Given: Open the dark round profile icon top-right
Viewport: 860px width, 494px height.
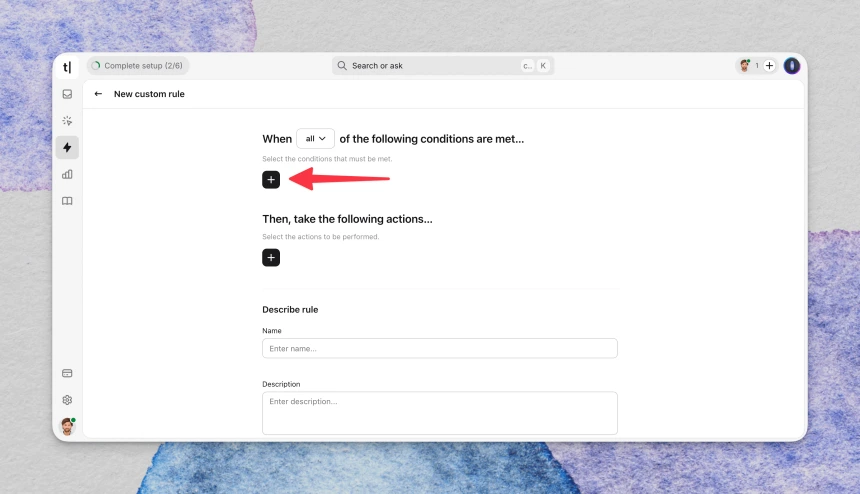Looking at the screenshot, I should coord(791,66).
